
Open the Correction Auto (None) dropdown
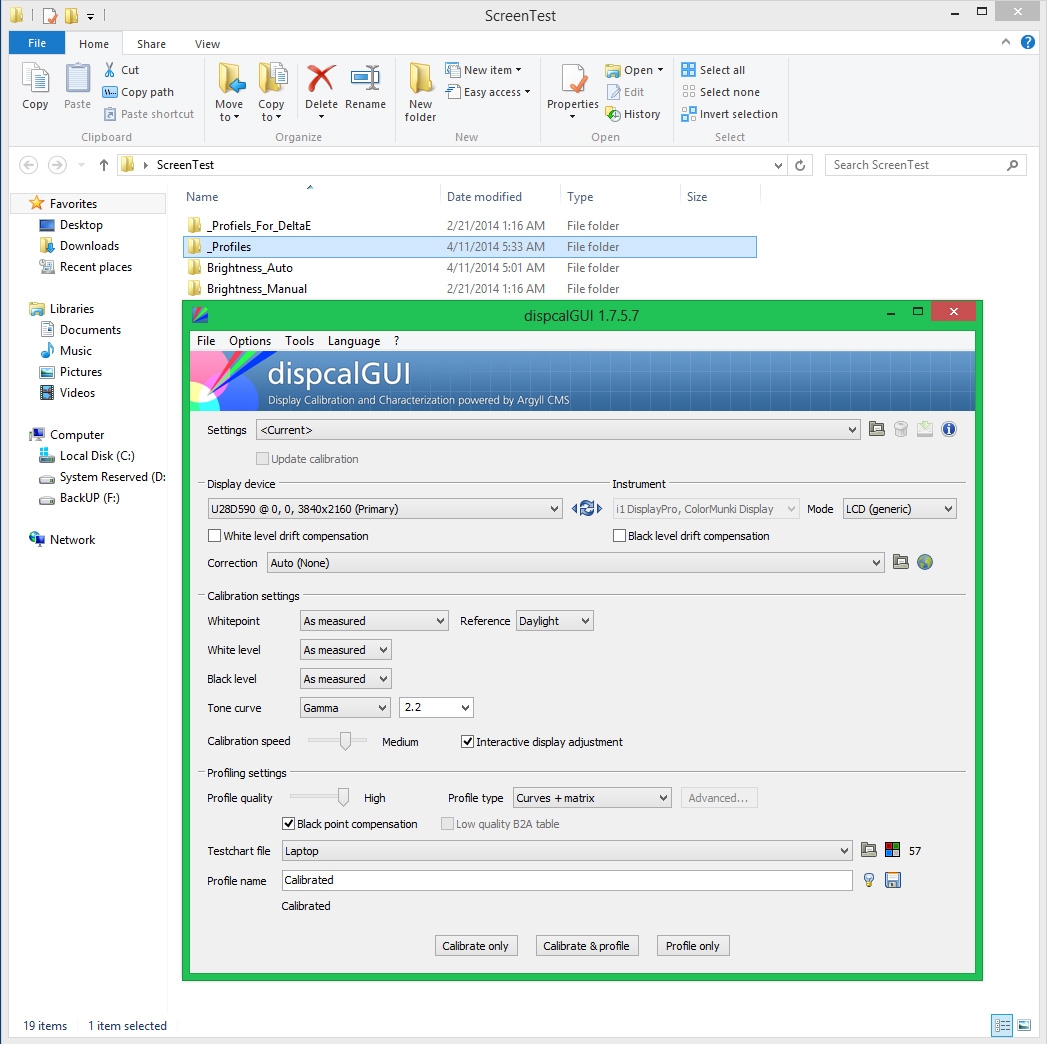coord(576,562)
